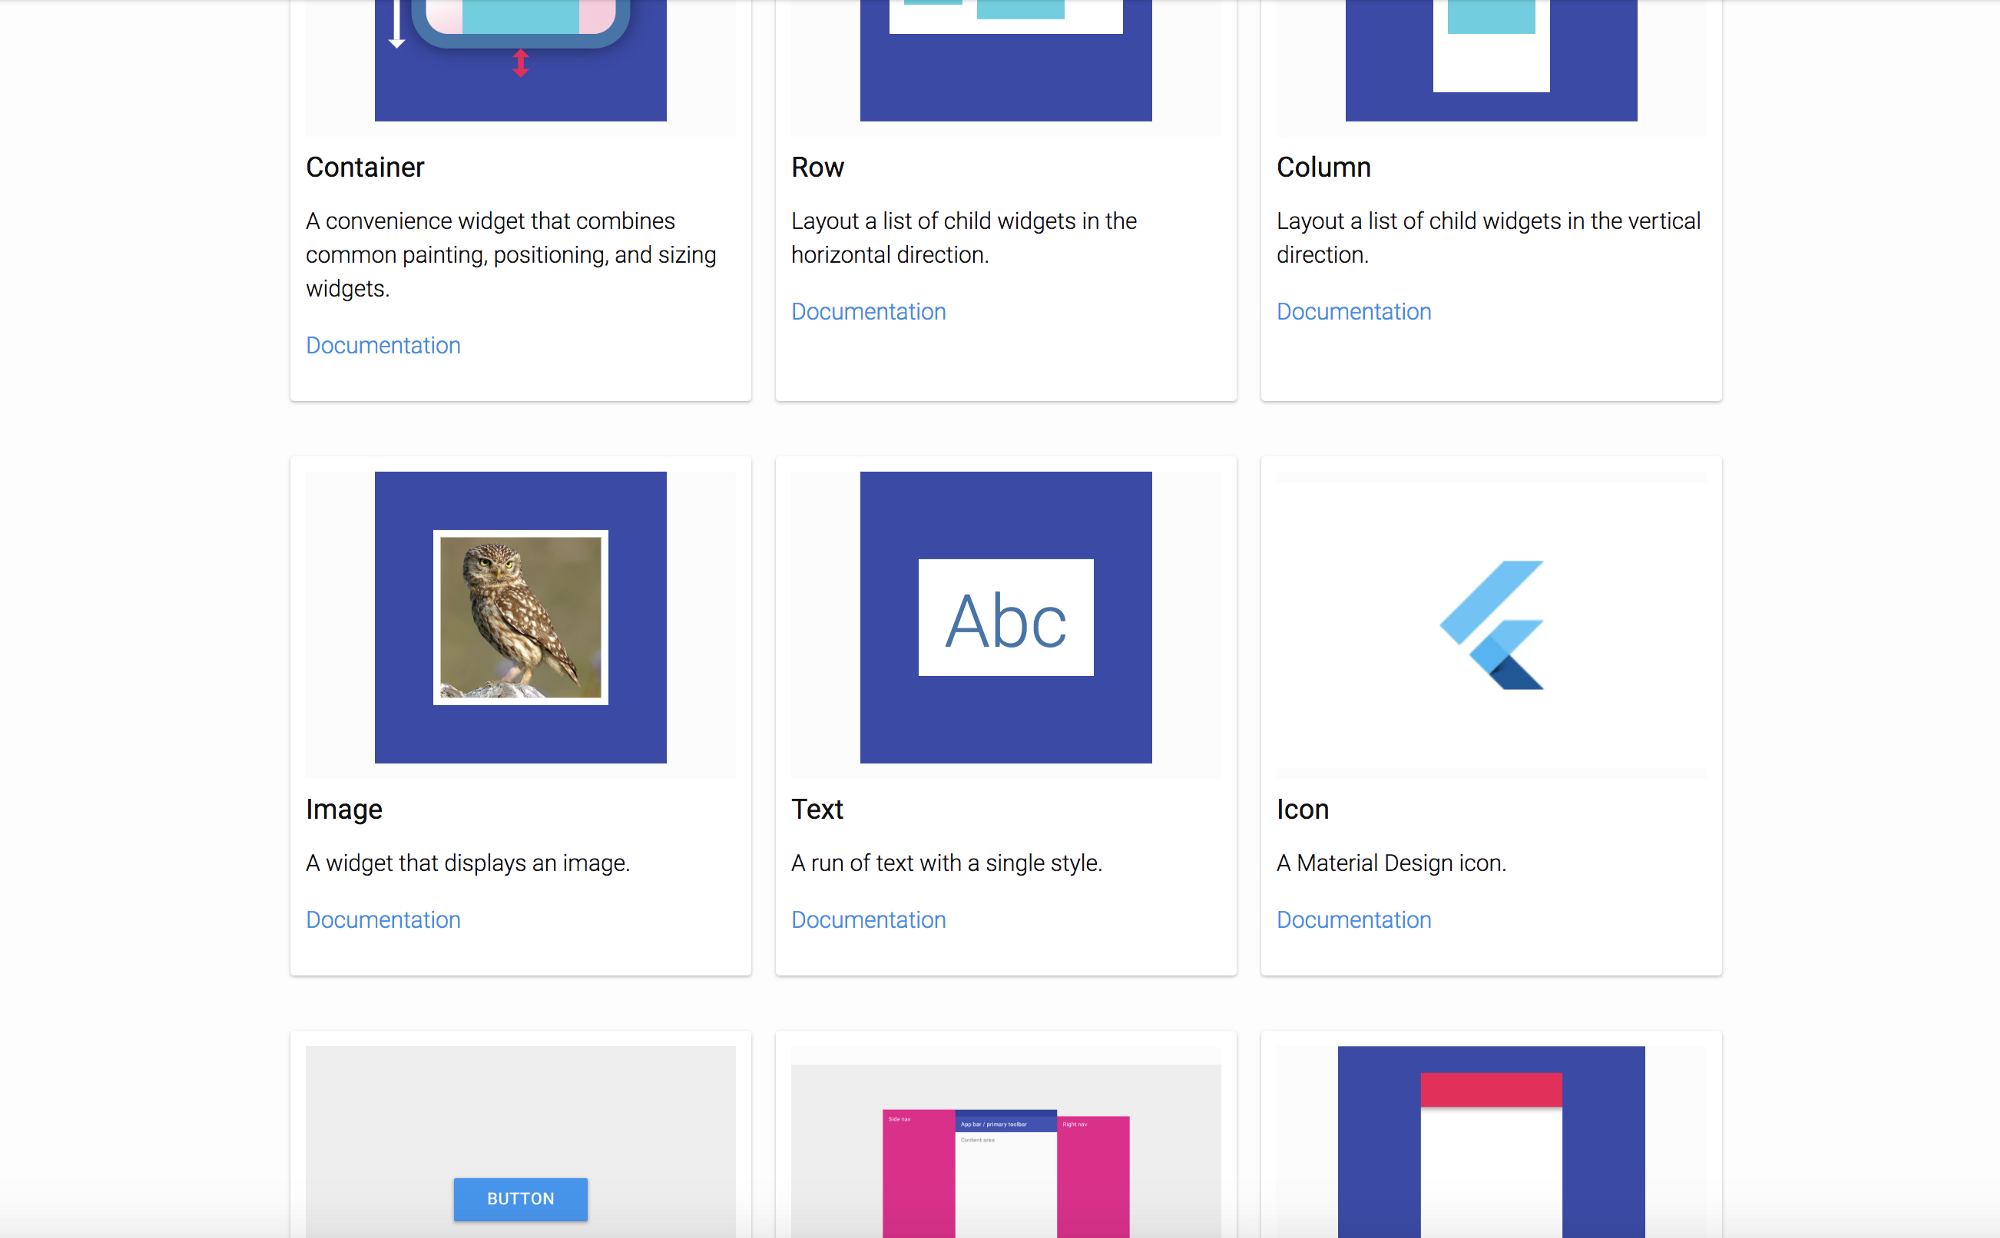The image size is (2000, 1238).
Task: Click the Abc illustration in the Text card
Action: click(x=1006, y=617)
